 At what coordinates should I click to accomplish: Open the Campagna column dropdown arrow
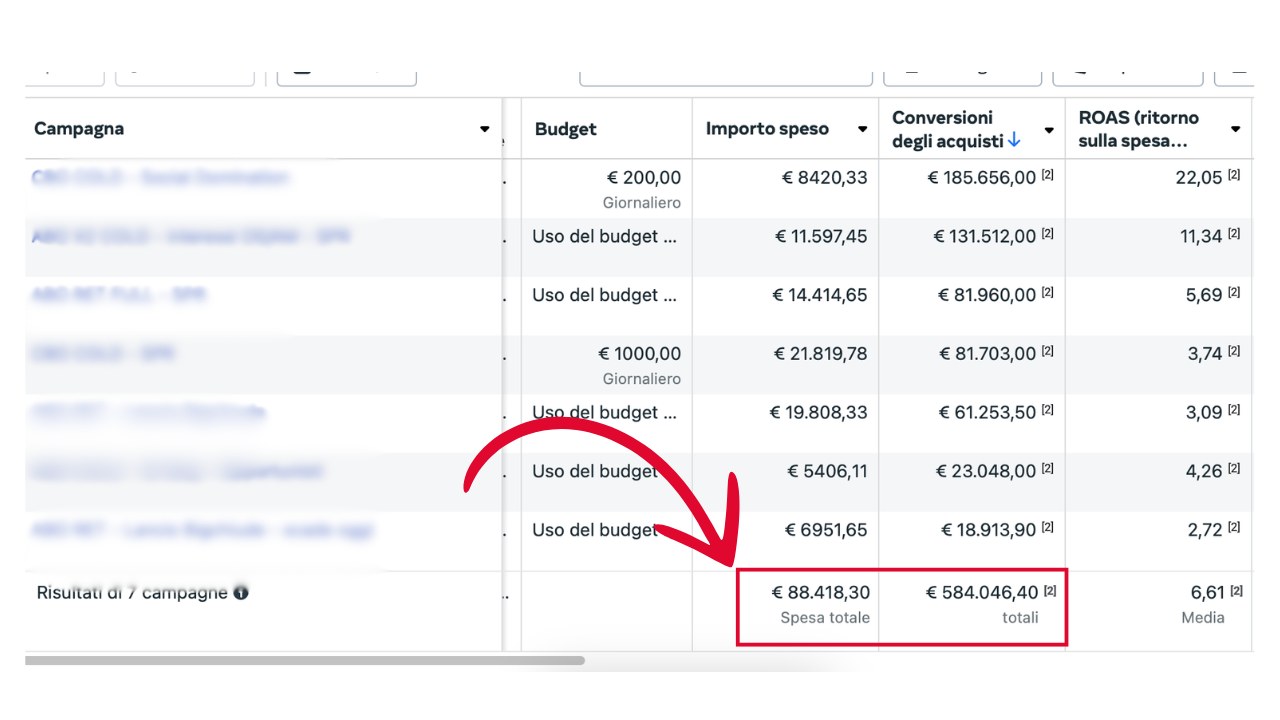pyautogui.click(x=485, y=129)
